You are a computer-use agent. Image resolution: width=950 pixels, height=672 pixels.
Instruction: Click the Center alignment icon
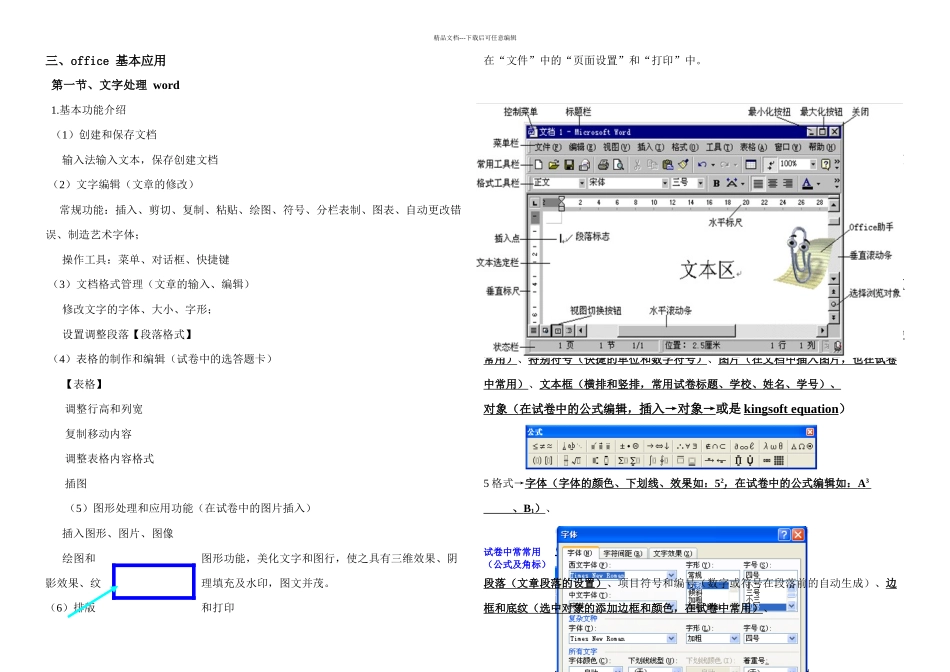pos(772,183)
